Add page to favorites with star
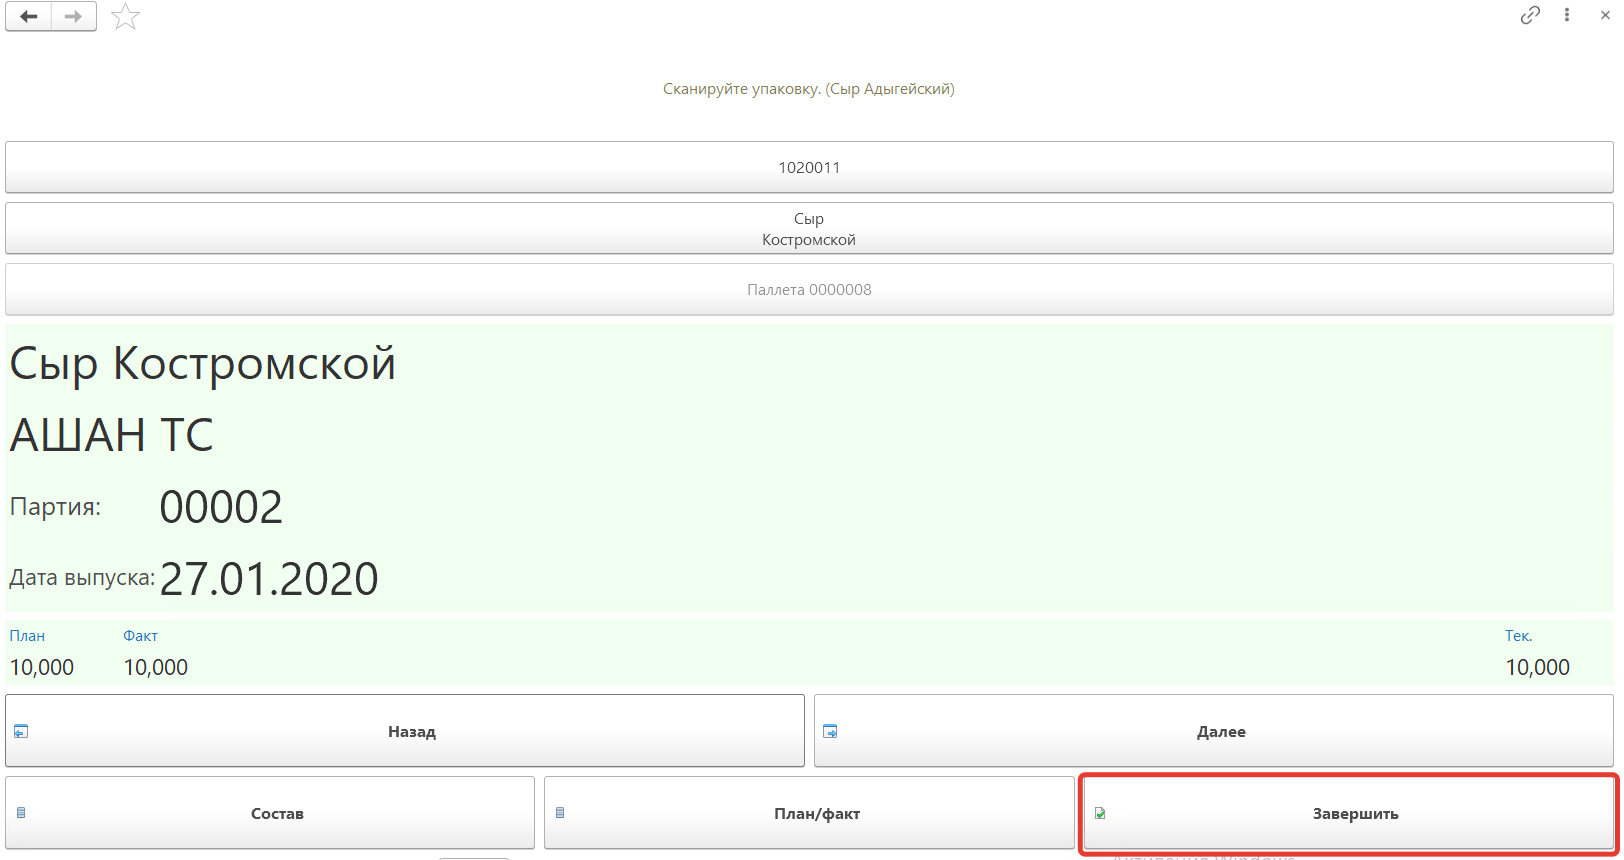The height and width of the screenshot is (860, 1624). point(125,16)
